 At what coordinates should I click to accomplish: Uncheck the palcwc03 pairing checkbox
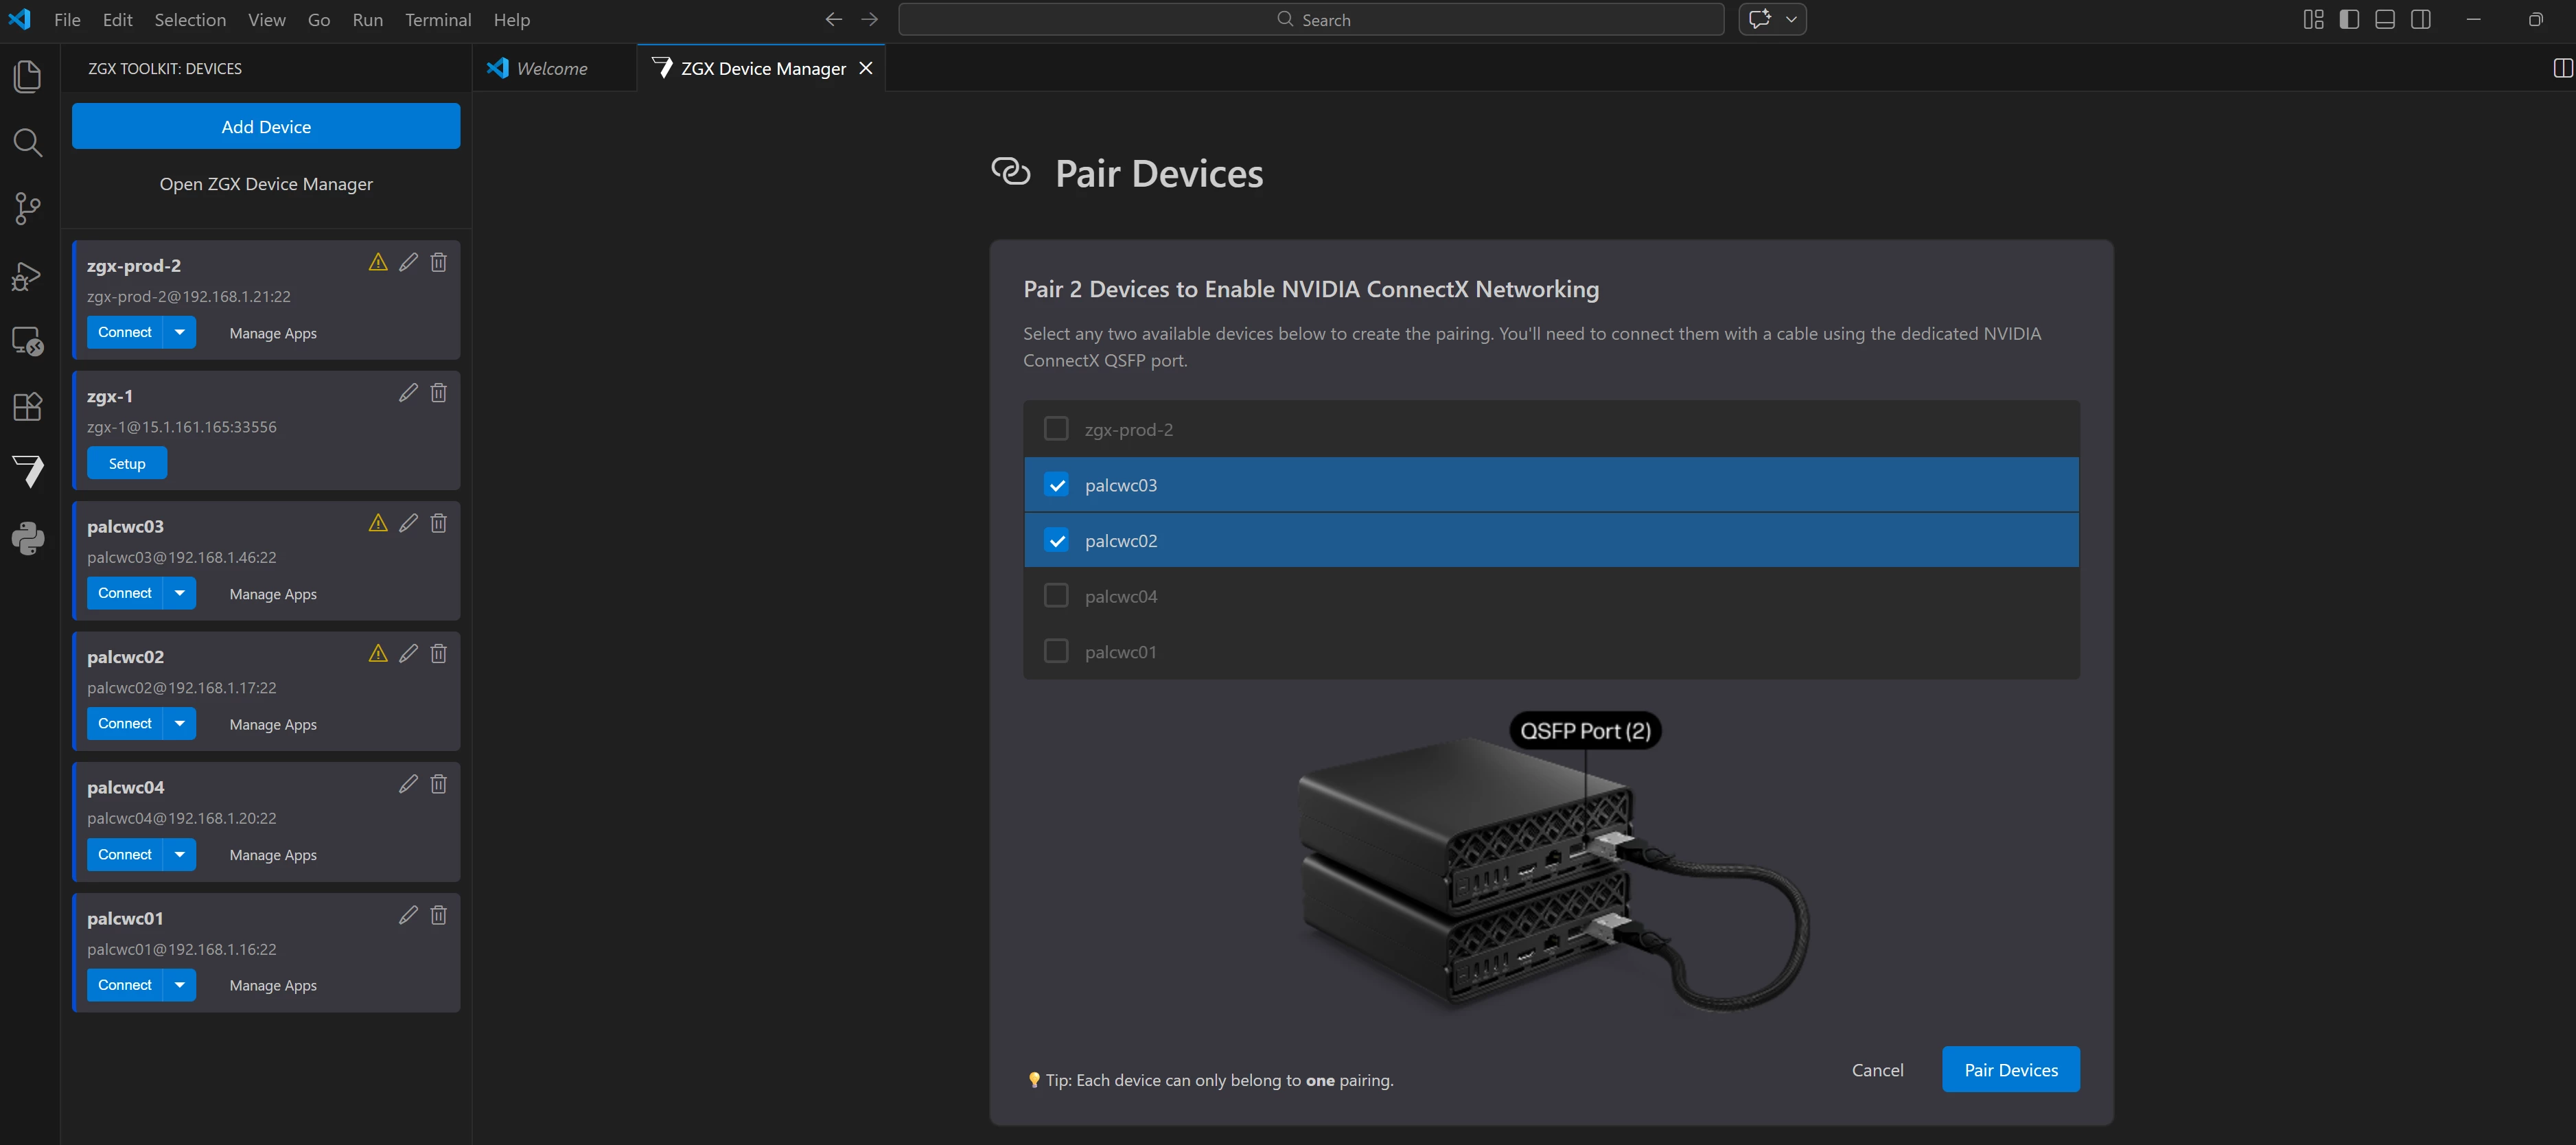pos(1056,485)
